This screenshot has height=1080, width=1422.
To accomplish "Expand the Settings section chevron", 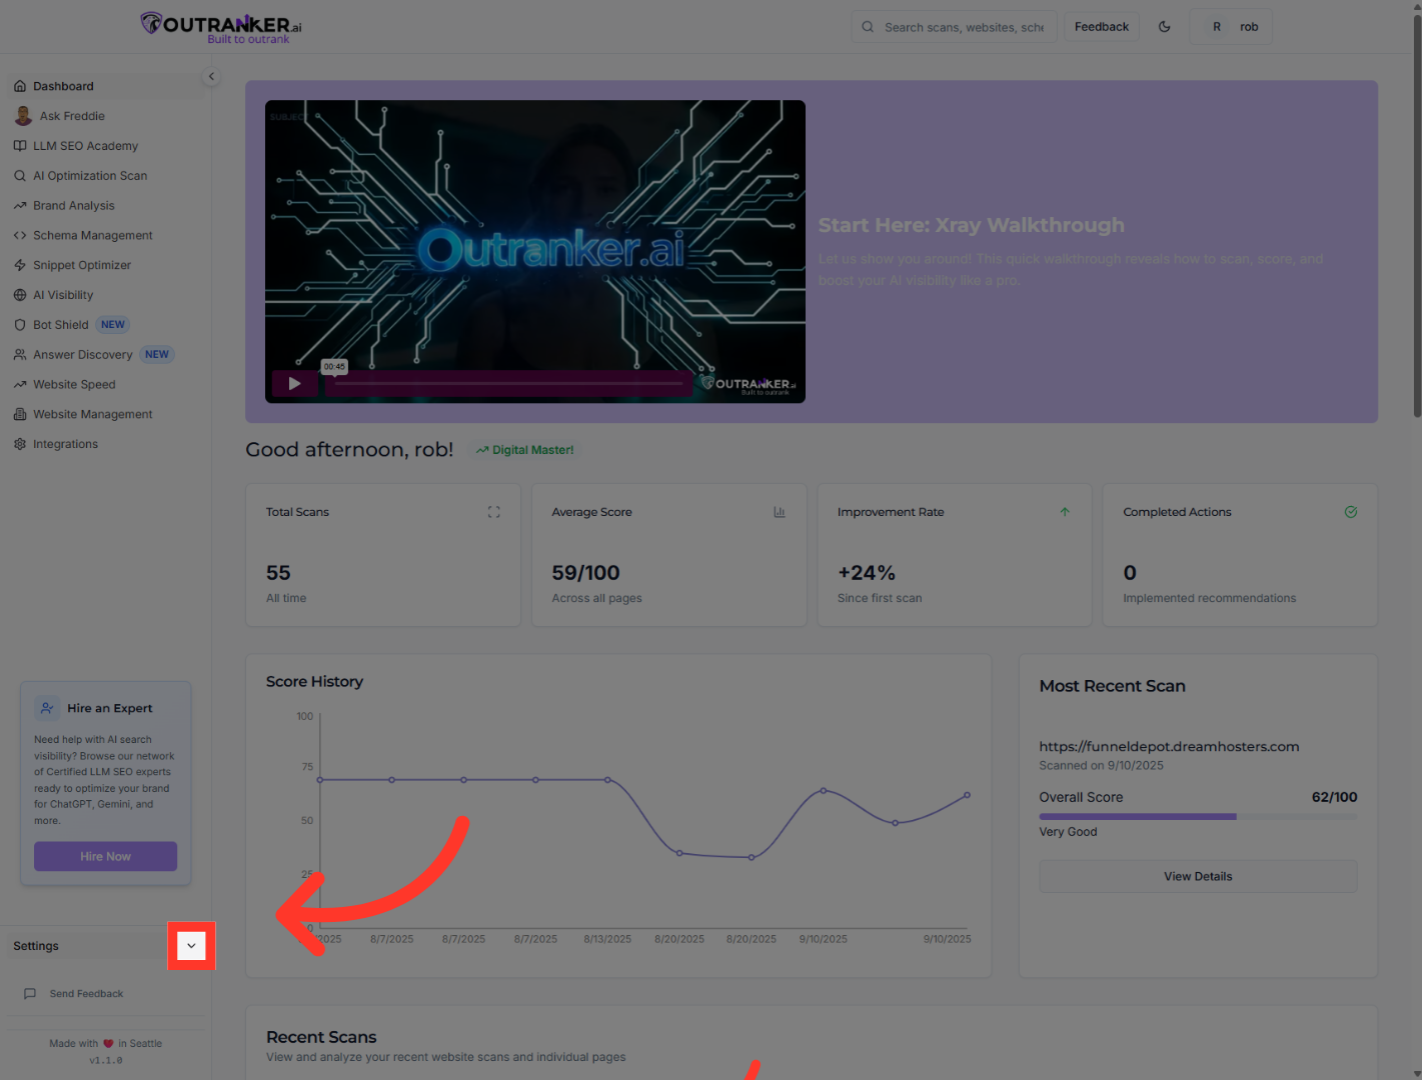I will point(191,946).
